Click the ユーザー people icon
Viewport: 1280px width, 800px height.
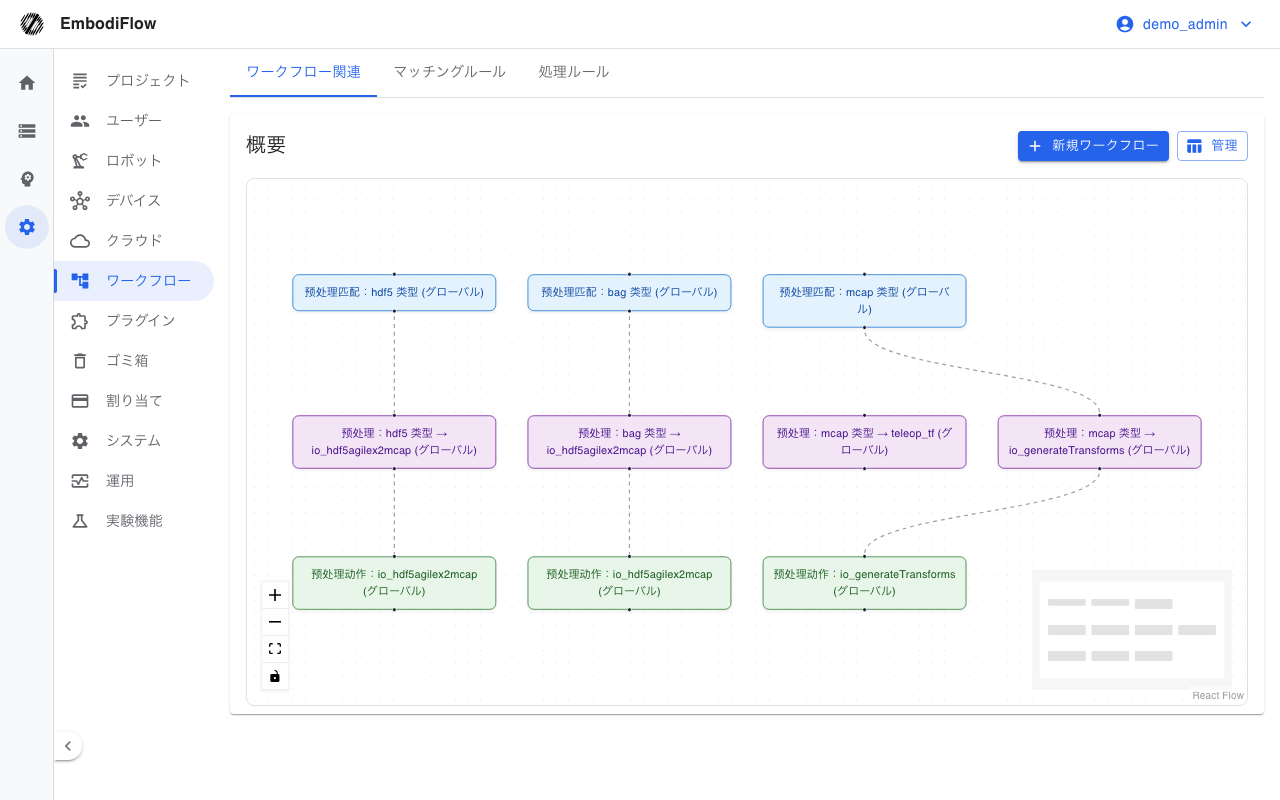click(80, 120)
